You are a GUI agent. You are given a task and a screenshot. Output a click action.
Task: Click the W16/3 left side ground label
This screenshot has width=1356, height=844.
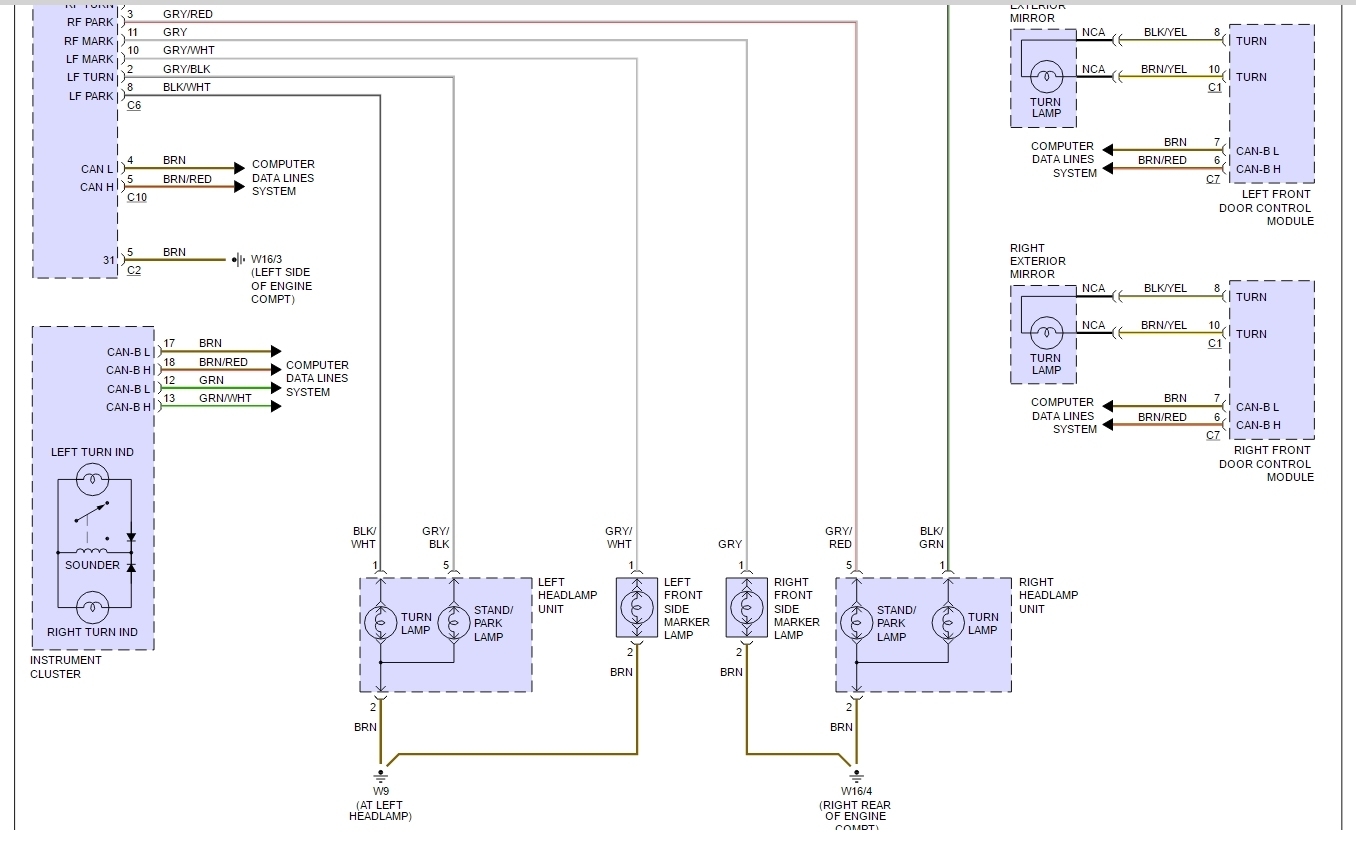pos(282,279)
